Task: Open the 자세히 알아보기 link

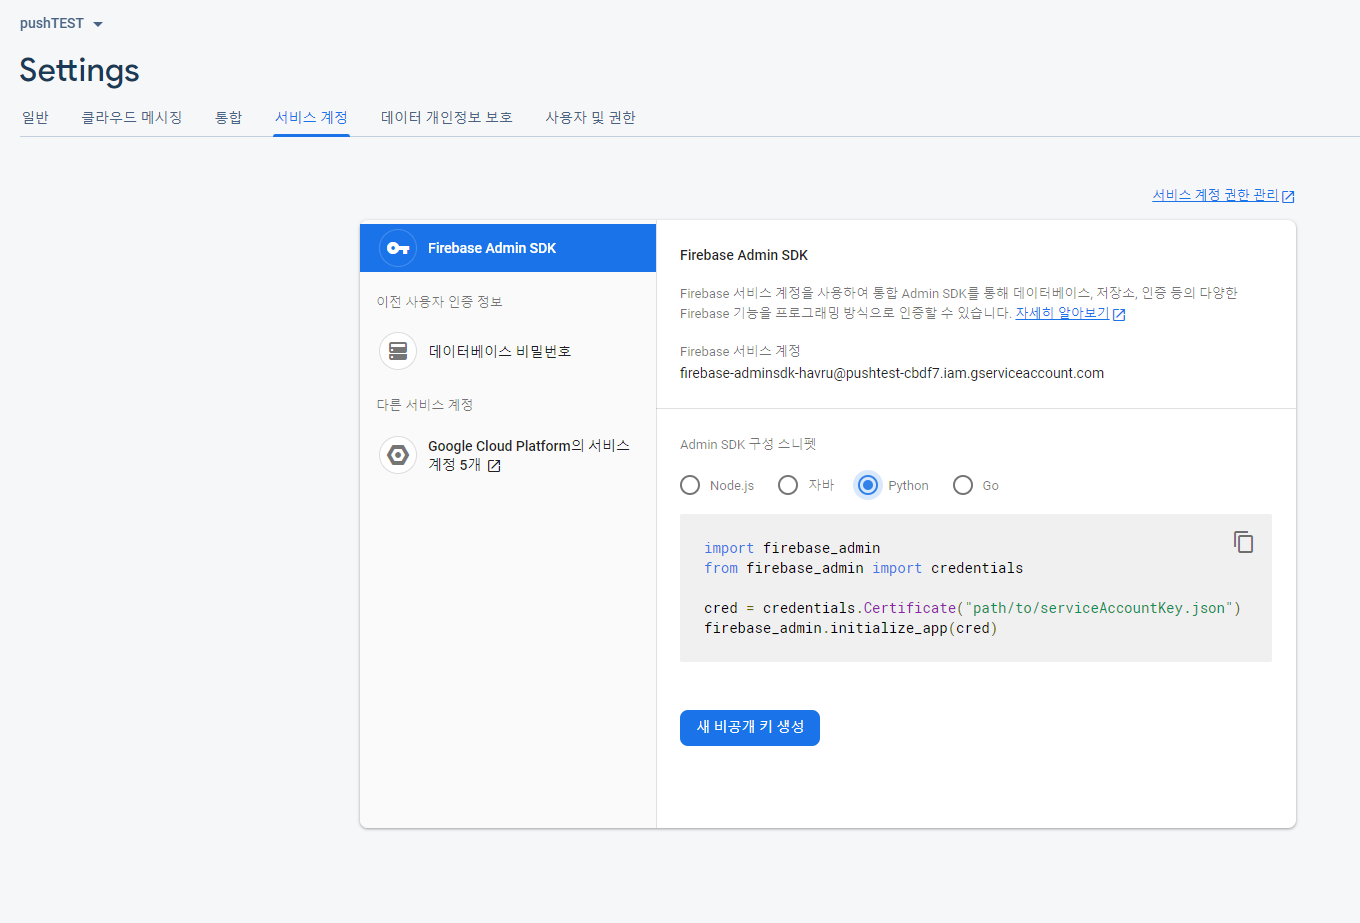Action: tap(1062, 313)
